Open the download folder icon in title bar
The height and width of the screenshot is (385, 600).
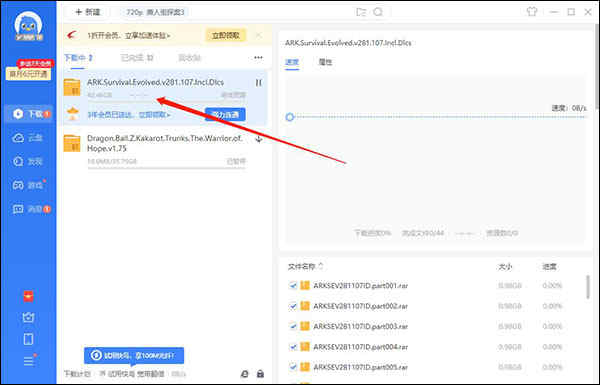tap(361, 12)
